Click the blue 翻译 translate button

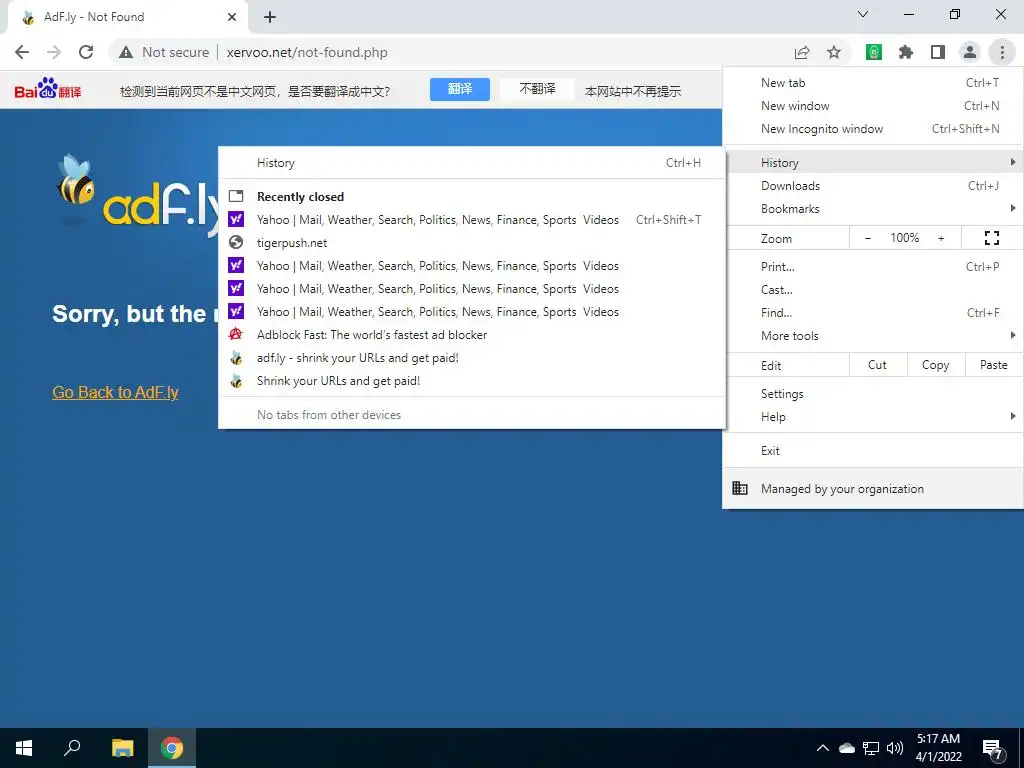coord(460,89)
